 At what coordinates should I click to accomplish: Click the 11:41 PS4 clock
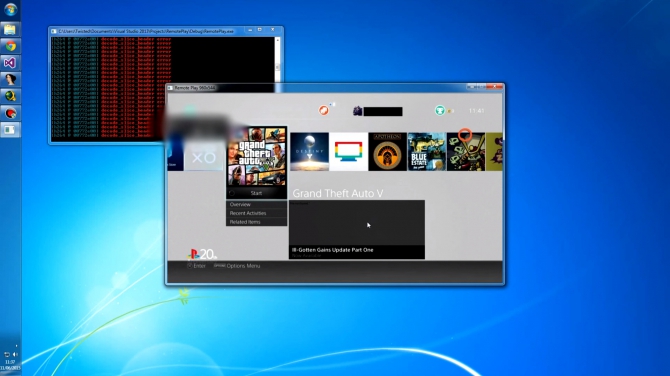(x=476, y=111)
